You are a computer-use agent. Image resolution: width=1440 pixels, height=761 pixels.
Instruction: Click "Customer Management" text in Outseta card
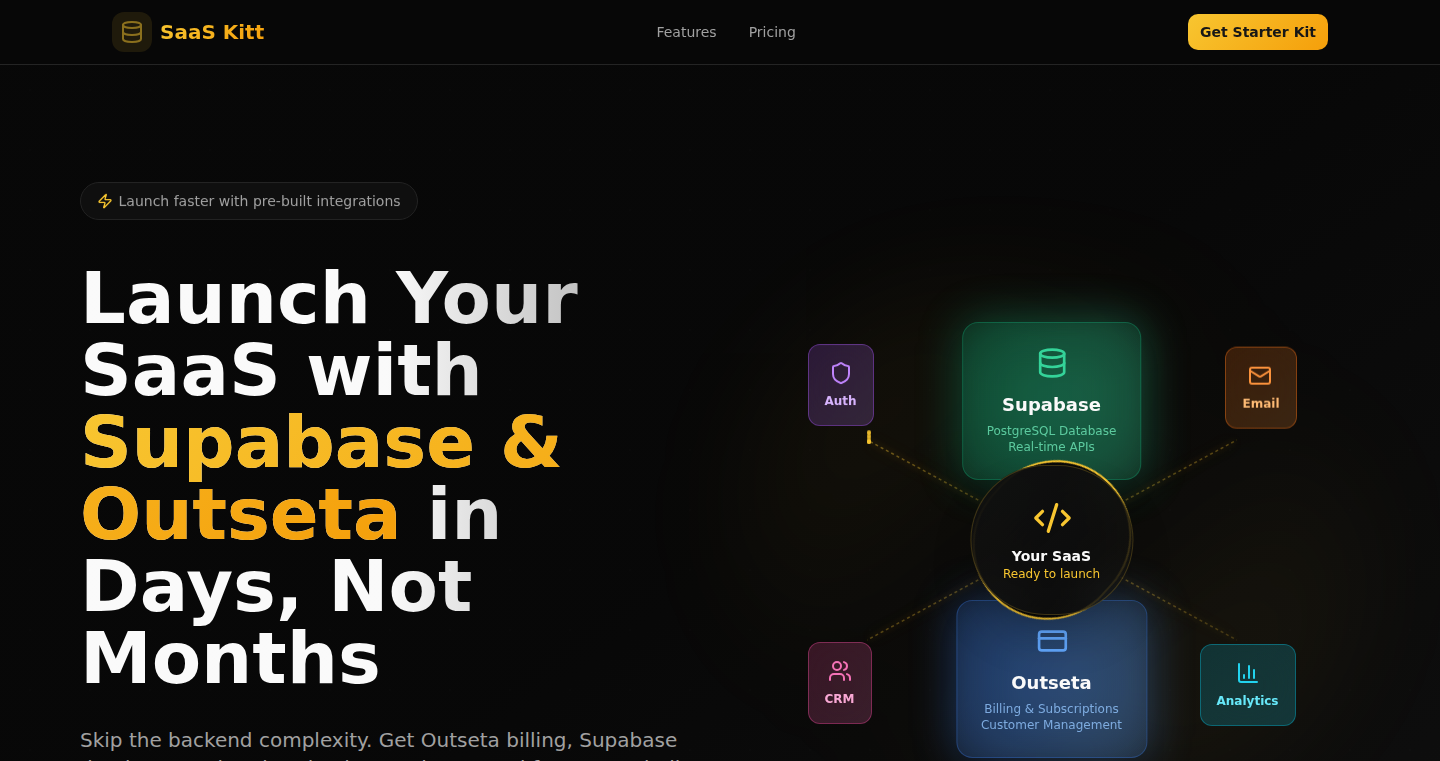coord(1051,725)
